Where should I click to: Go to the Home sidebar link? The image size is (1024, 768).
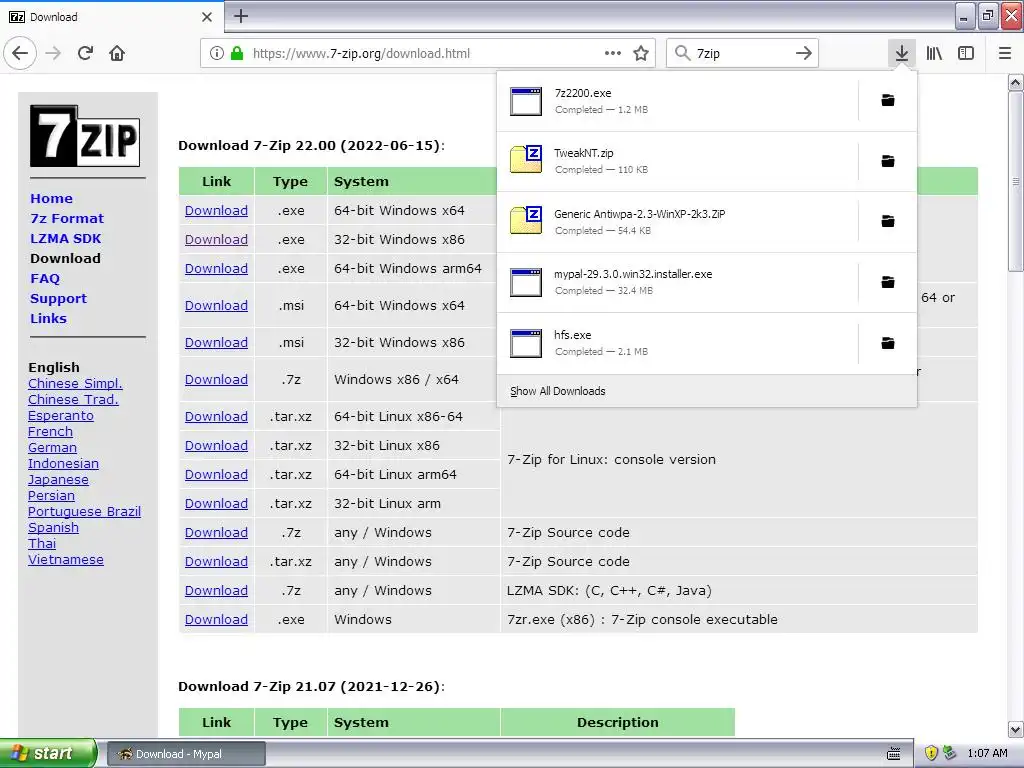click(x=51, y=198)
